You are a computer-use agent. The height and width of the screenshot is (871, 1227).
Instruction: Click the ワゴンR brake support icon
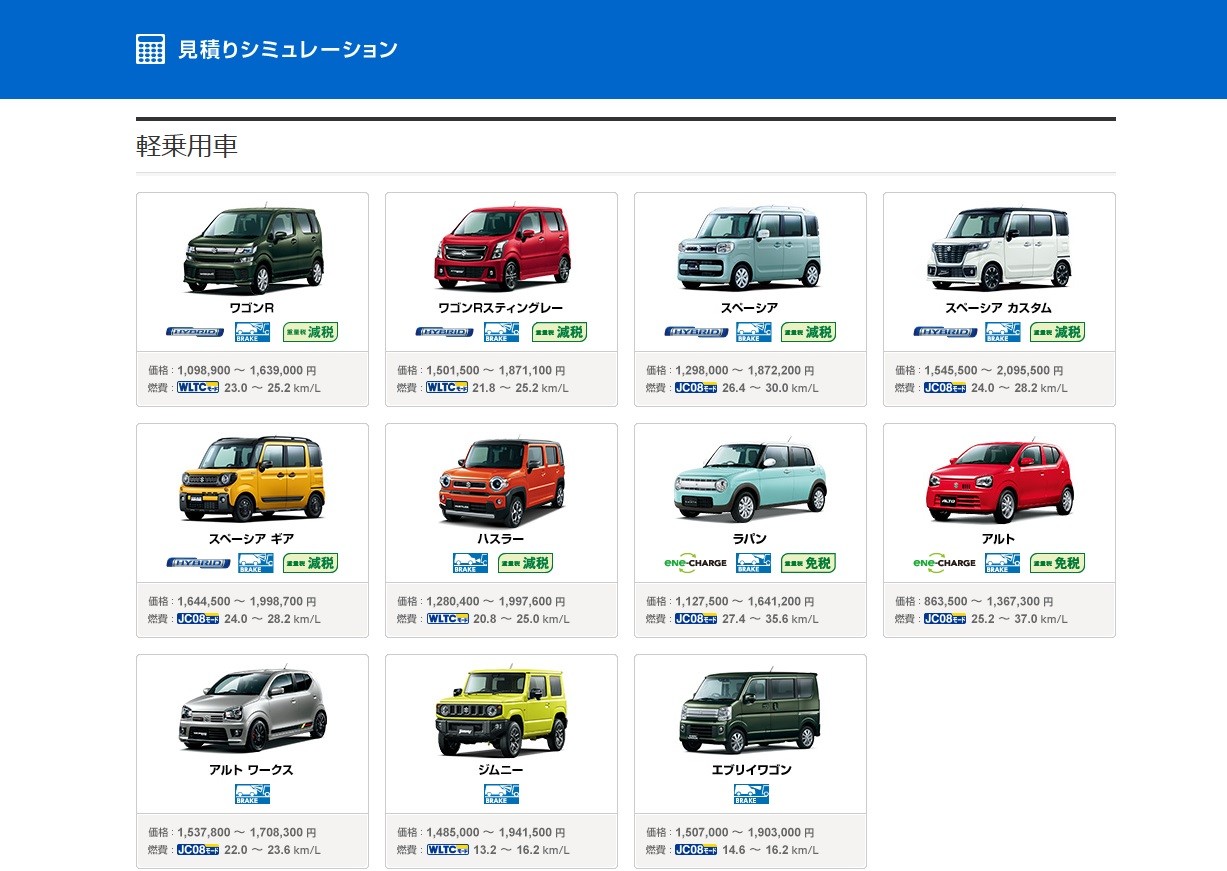pos(253,332)
